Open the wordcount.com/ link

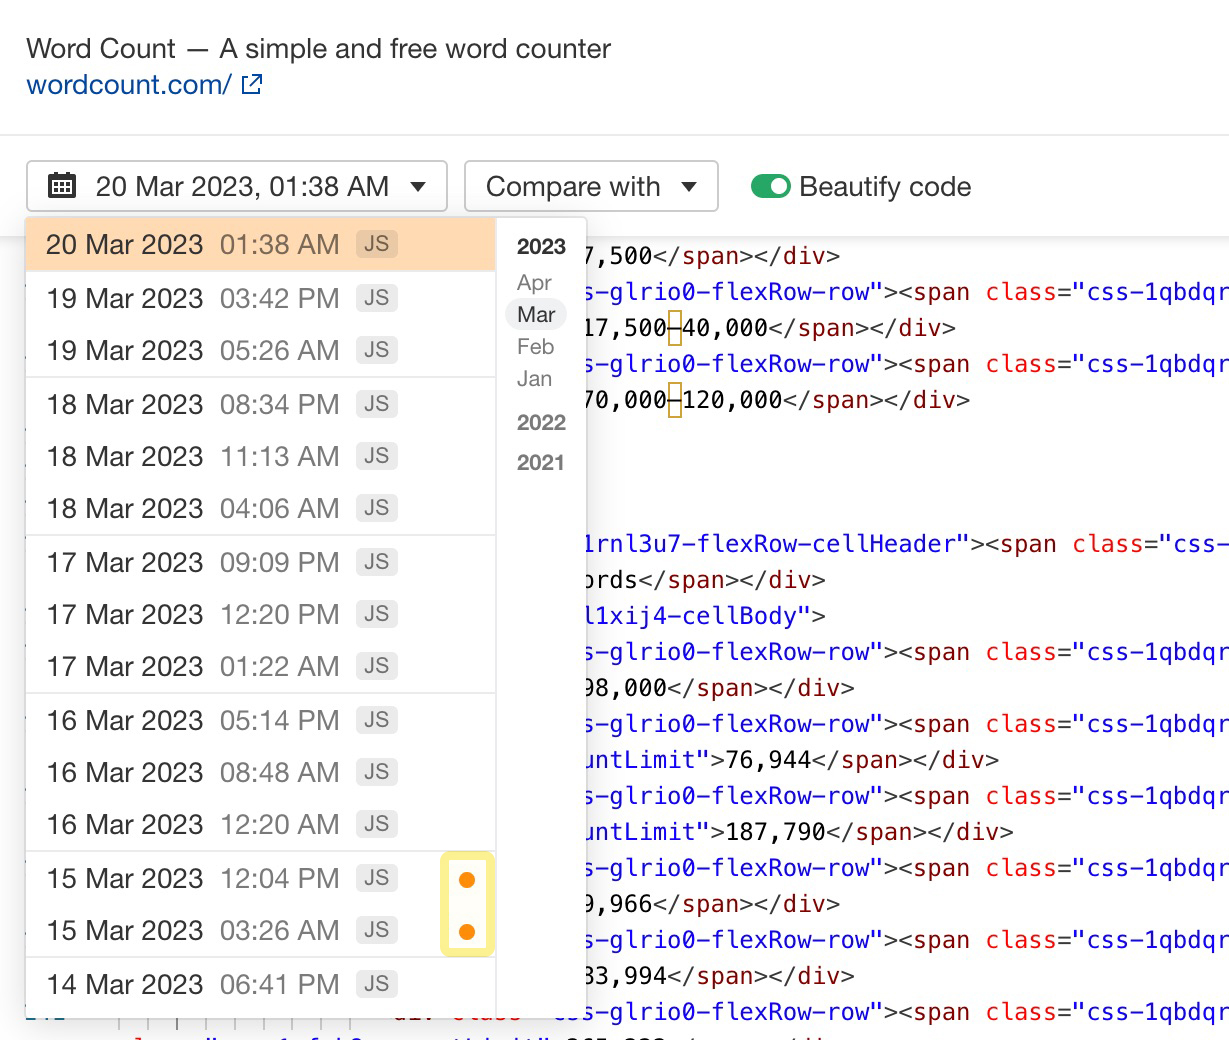click(x=129, y=85)
